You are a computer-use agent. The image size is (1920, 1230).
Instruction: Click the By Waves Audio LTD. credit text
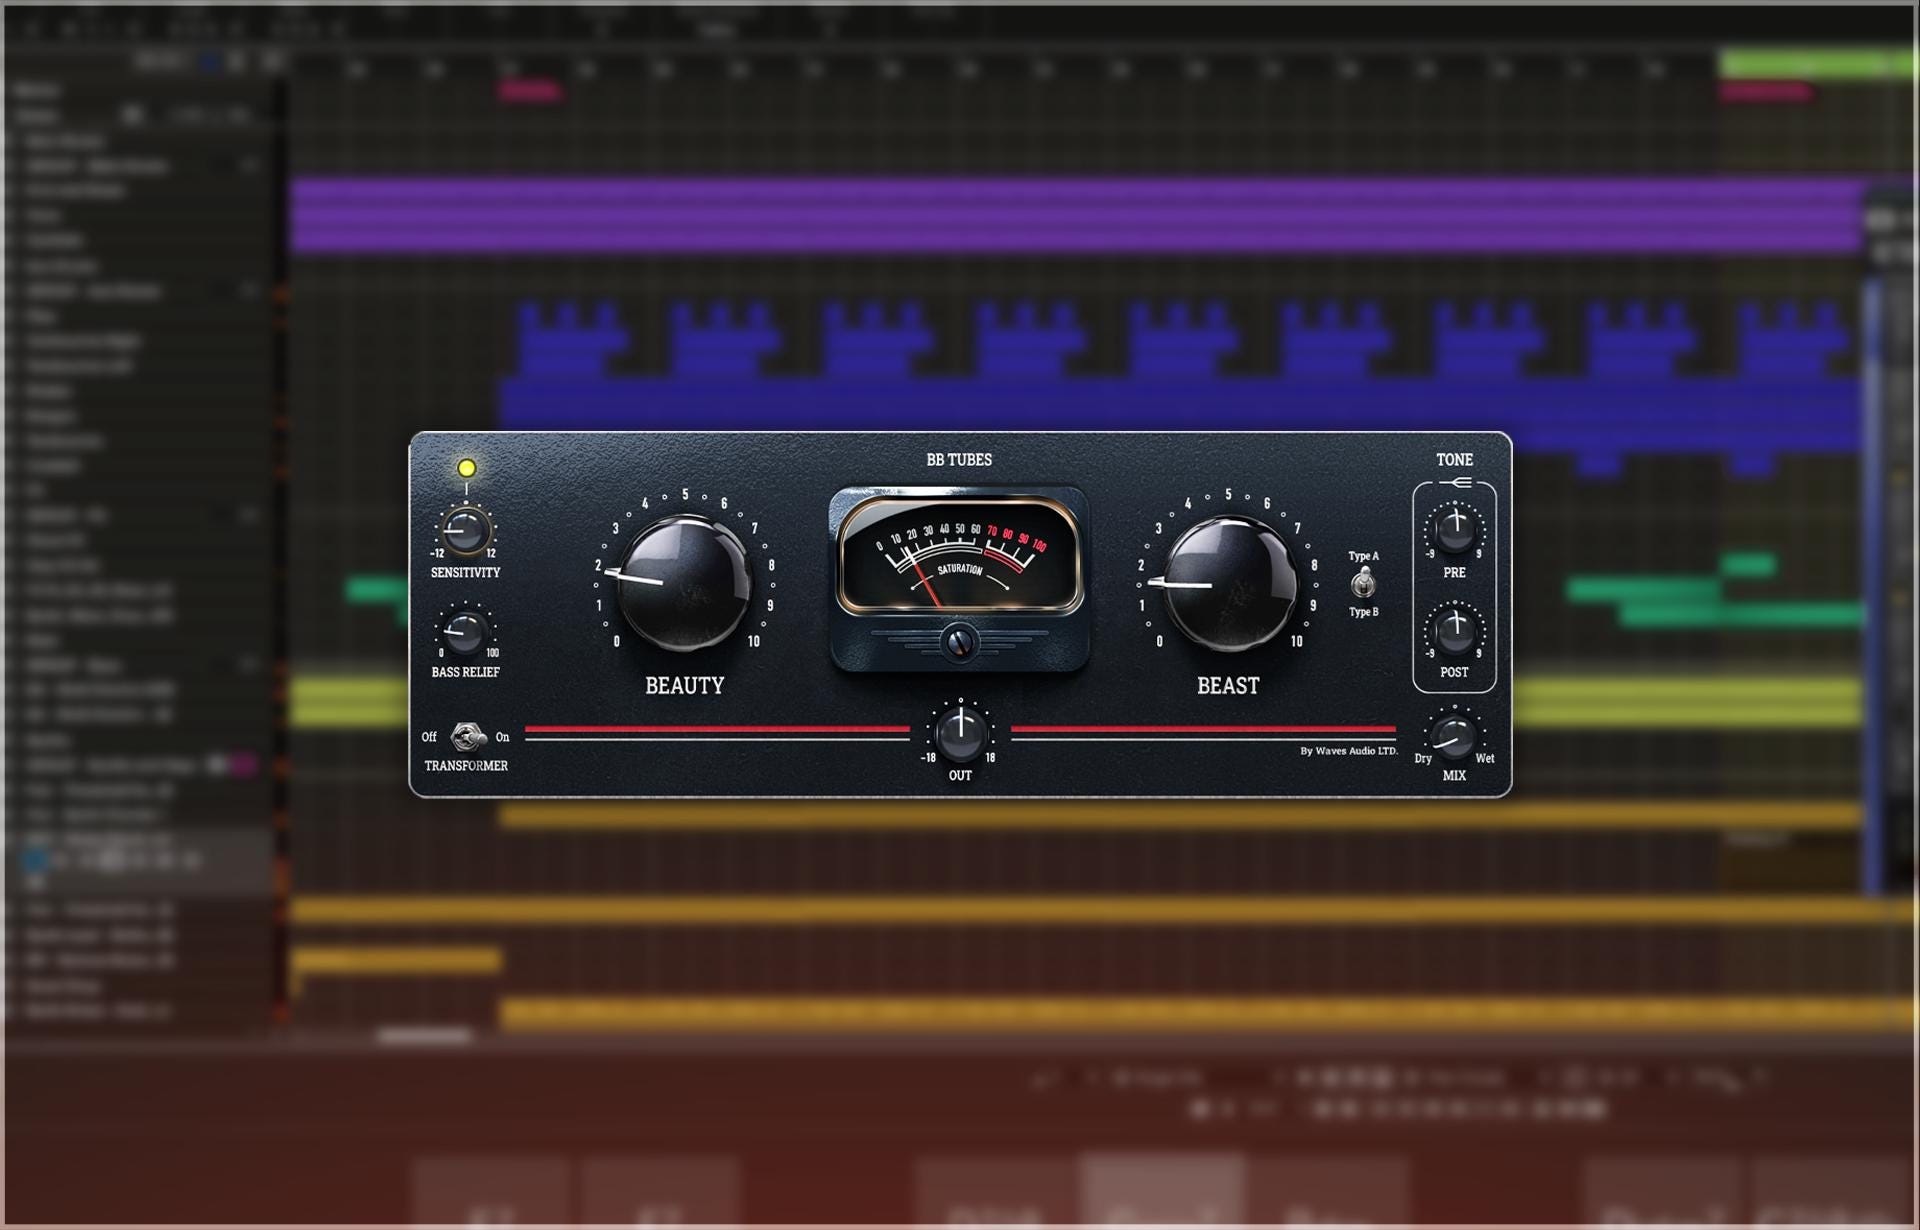pyautogui.click(x=1349, y=751)
